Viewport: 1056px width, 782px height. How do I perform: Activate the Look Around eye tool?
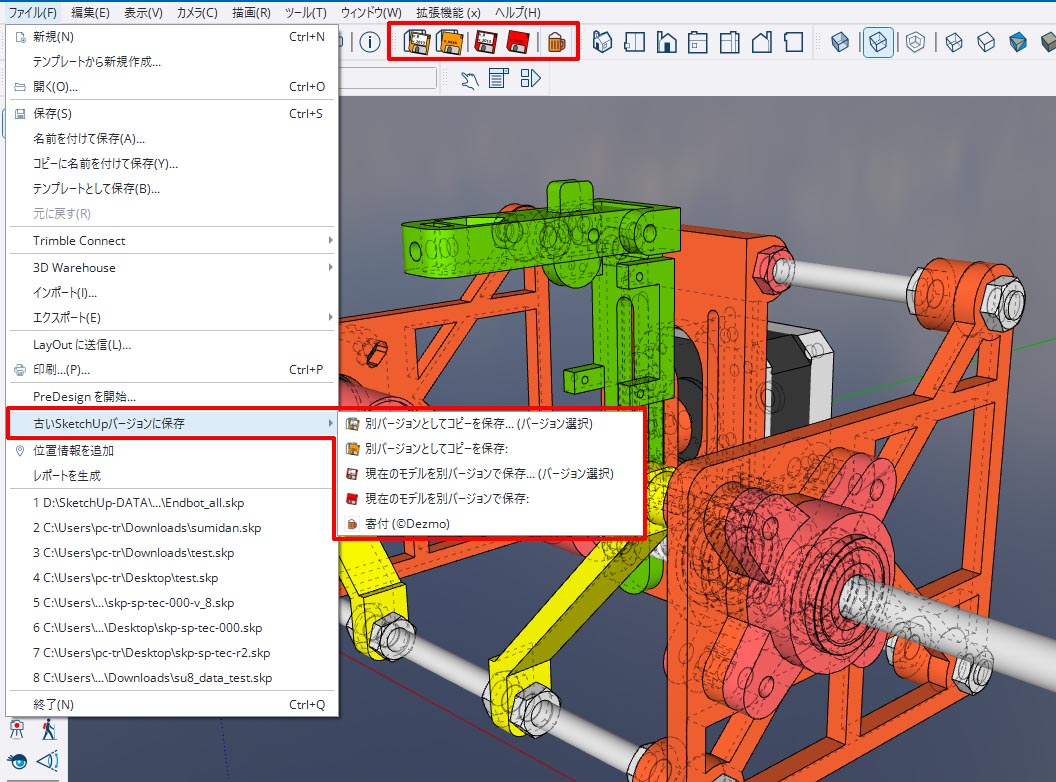click(x=17, y=762)
